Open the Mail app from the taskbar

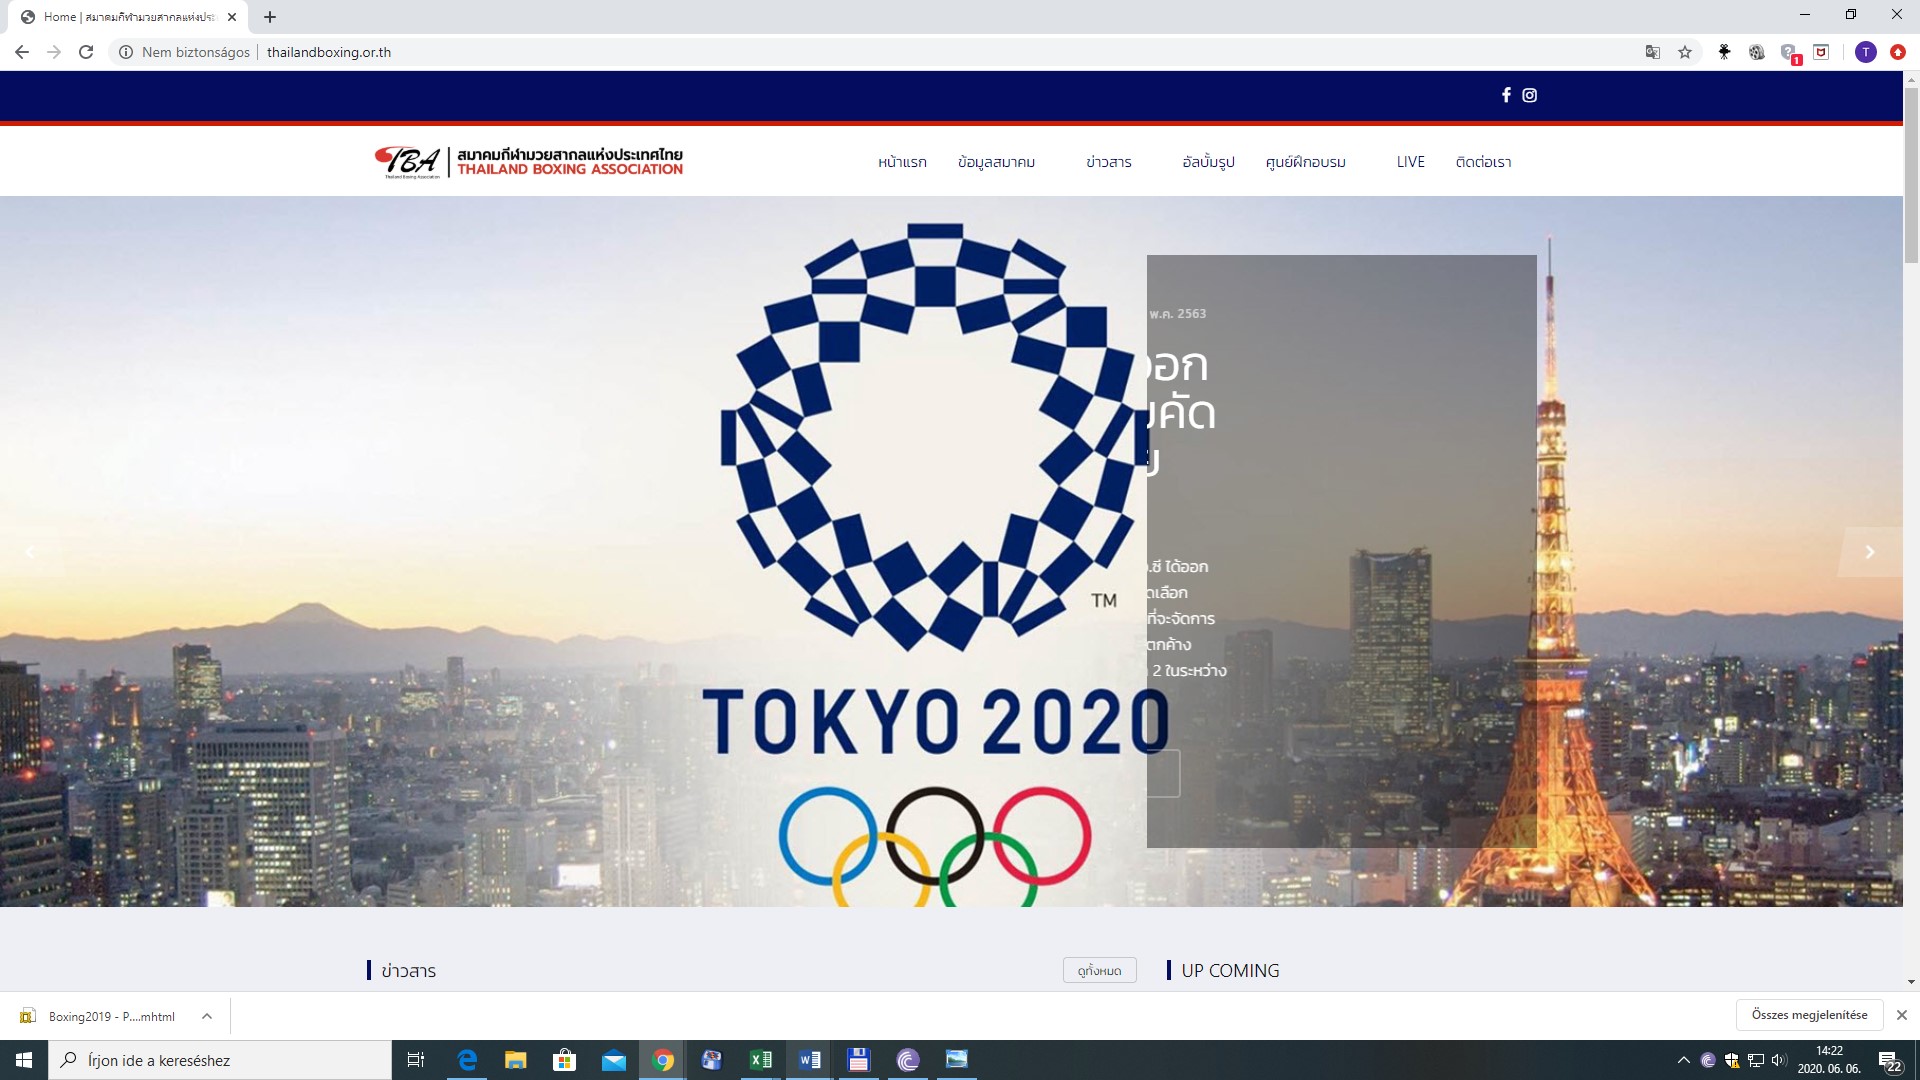click(x=614, y=1060)
